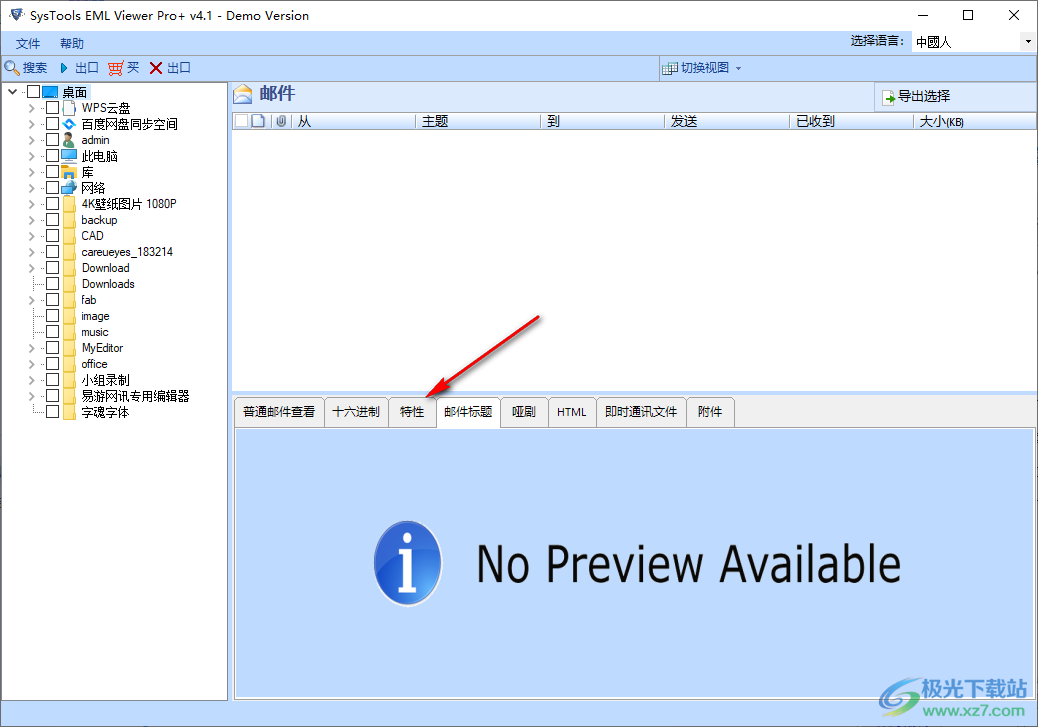Open the 邮件标题 mail header tab
1038x727 pixels.
(x=468, y=411)
